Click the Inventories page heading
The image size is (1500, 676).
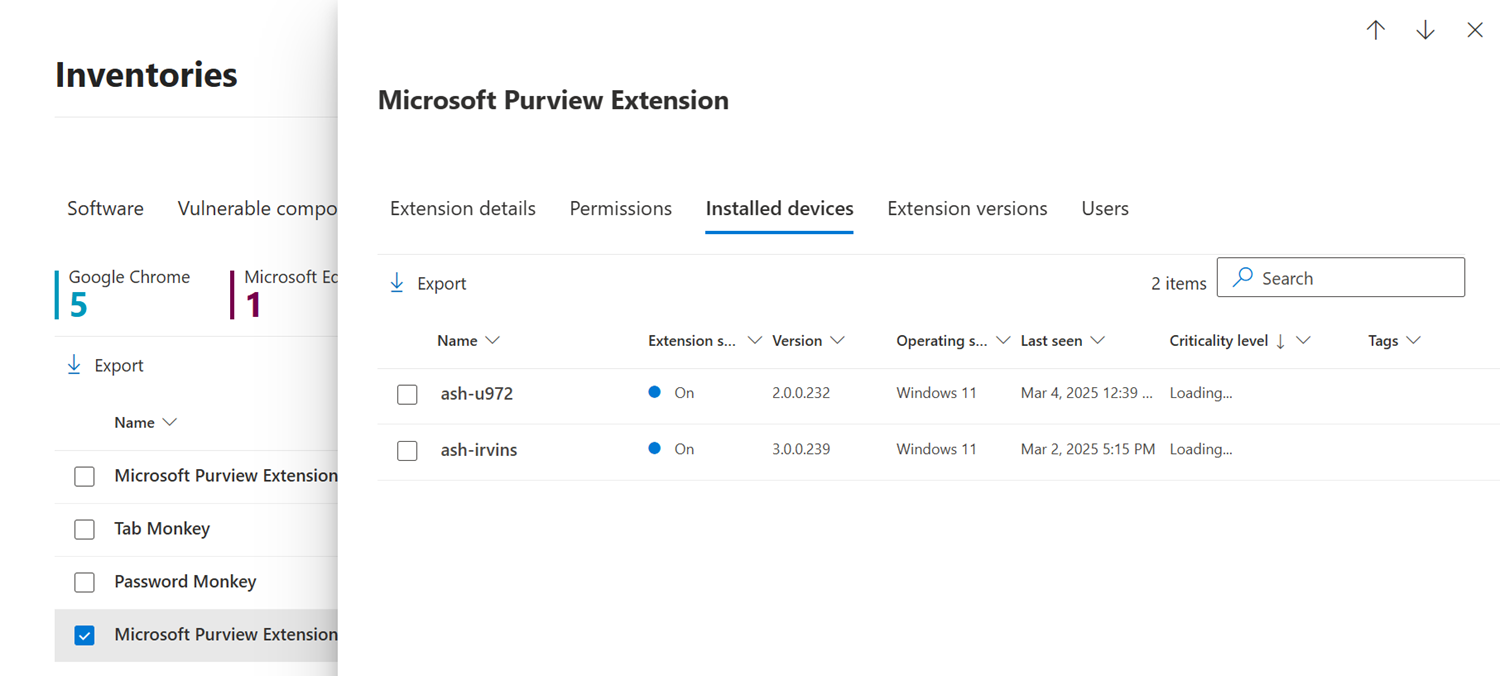click(x=146, y=75)
